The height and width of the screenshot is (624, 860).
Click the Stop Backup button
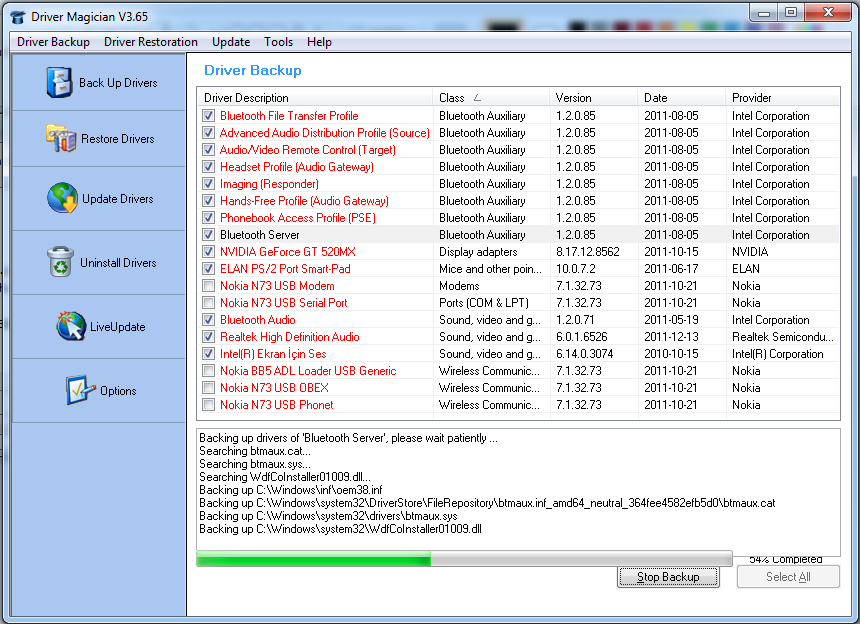click(668, 577)
